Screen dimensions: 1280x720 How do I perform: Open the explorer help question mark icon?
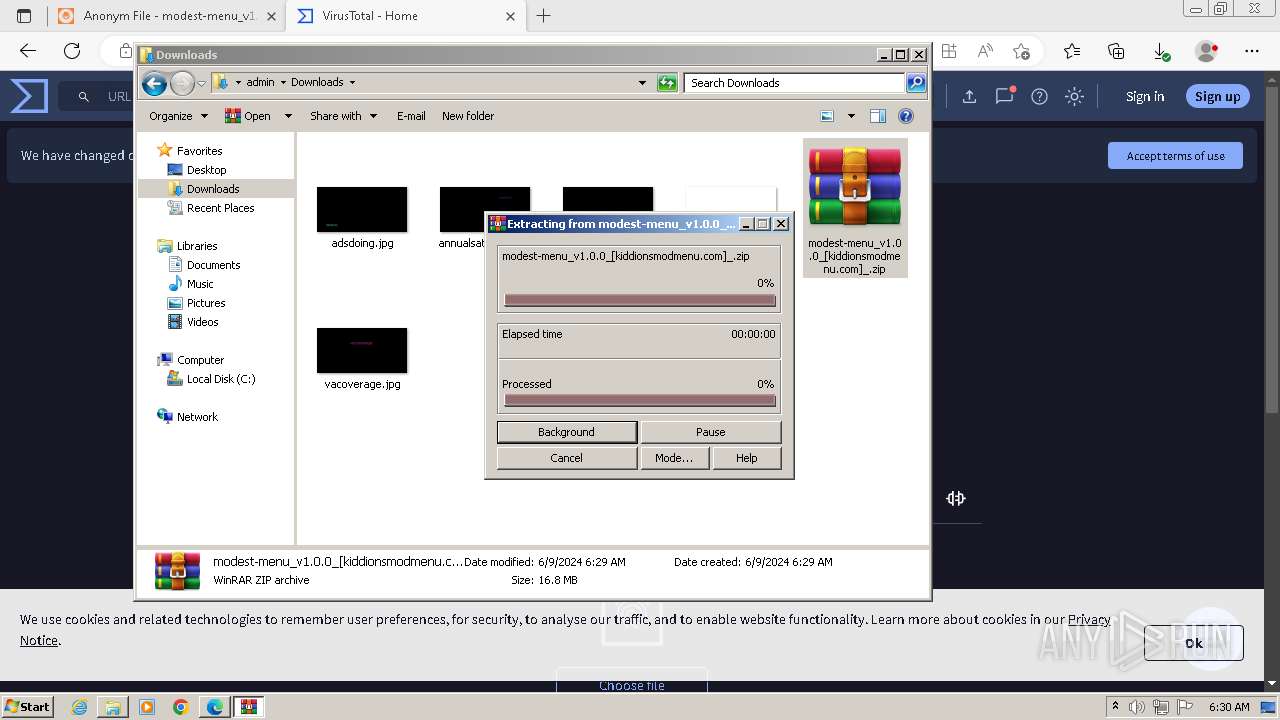pos(906,116)
